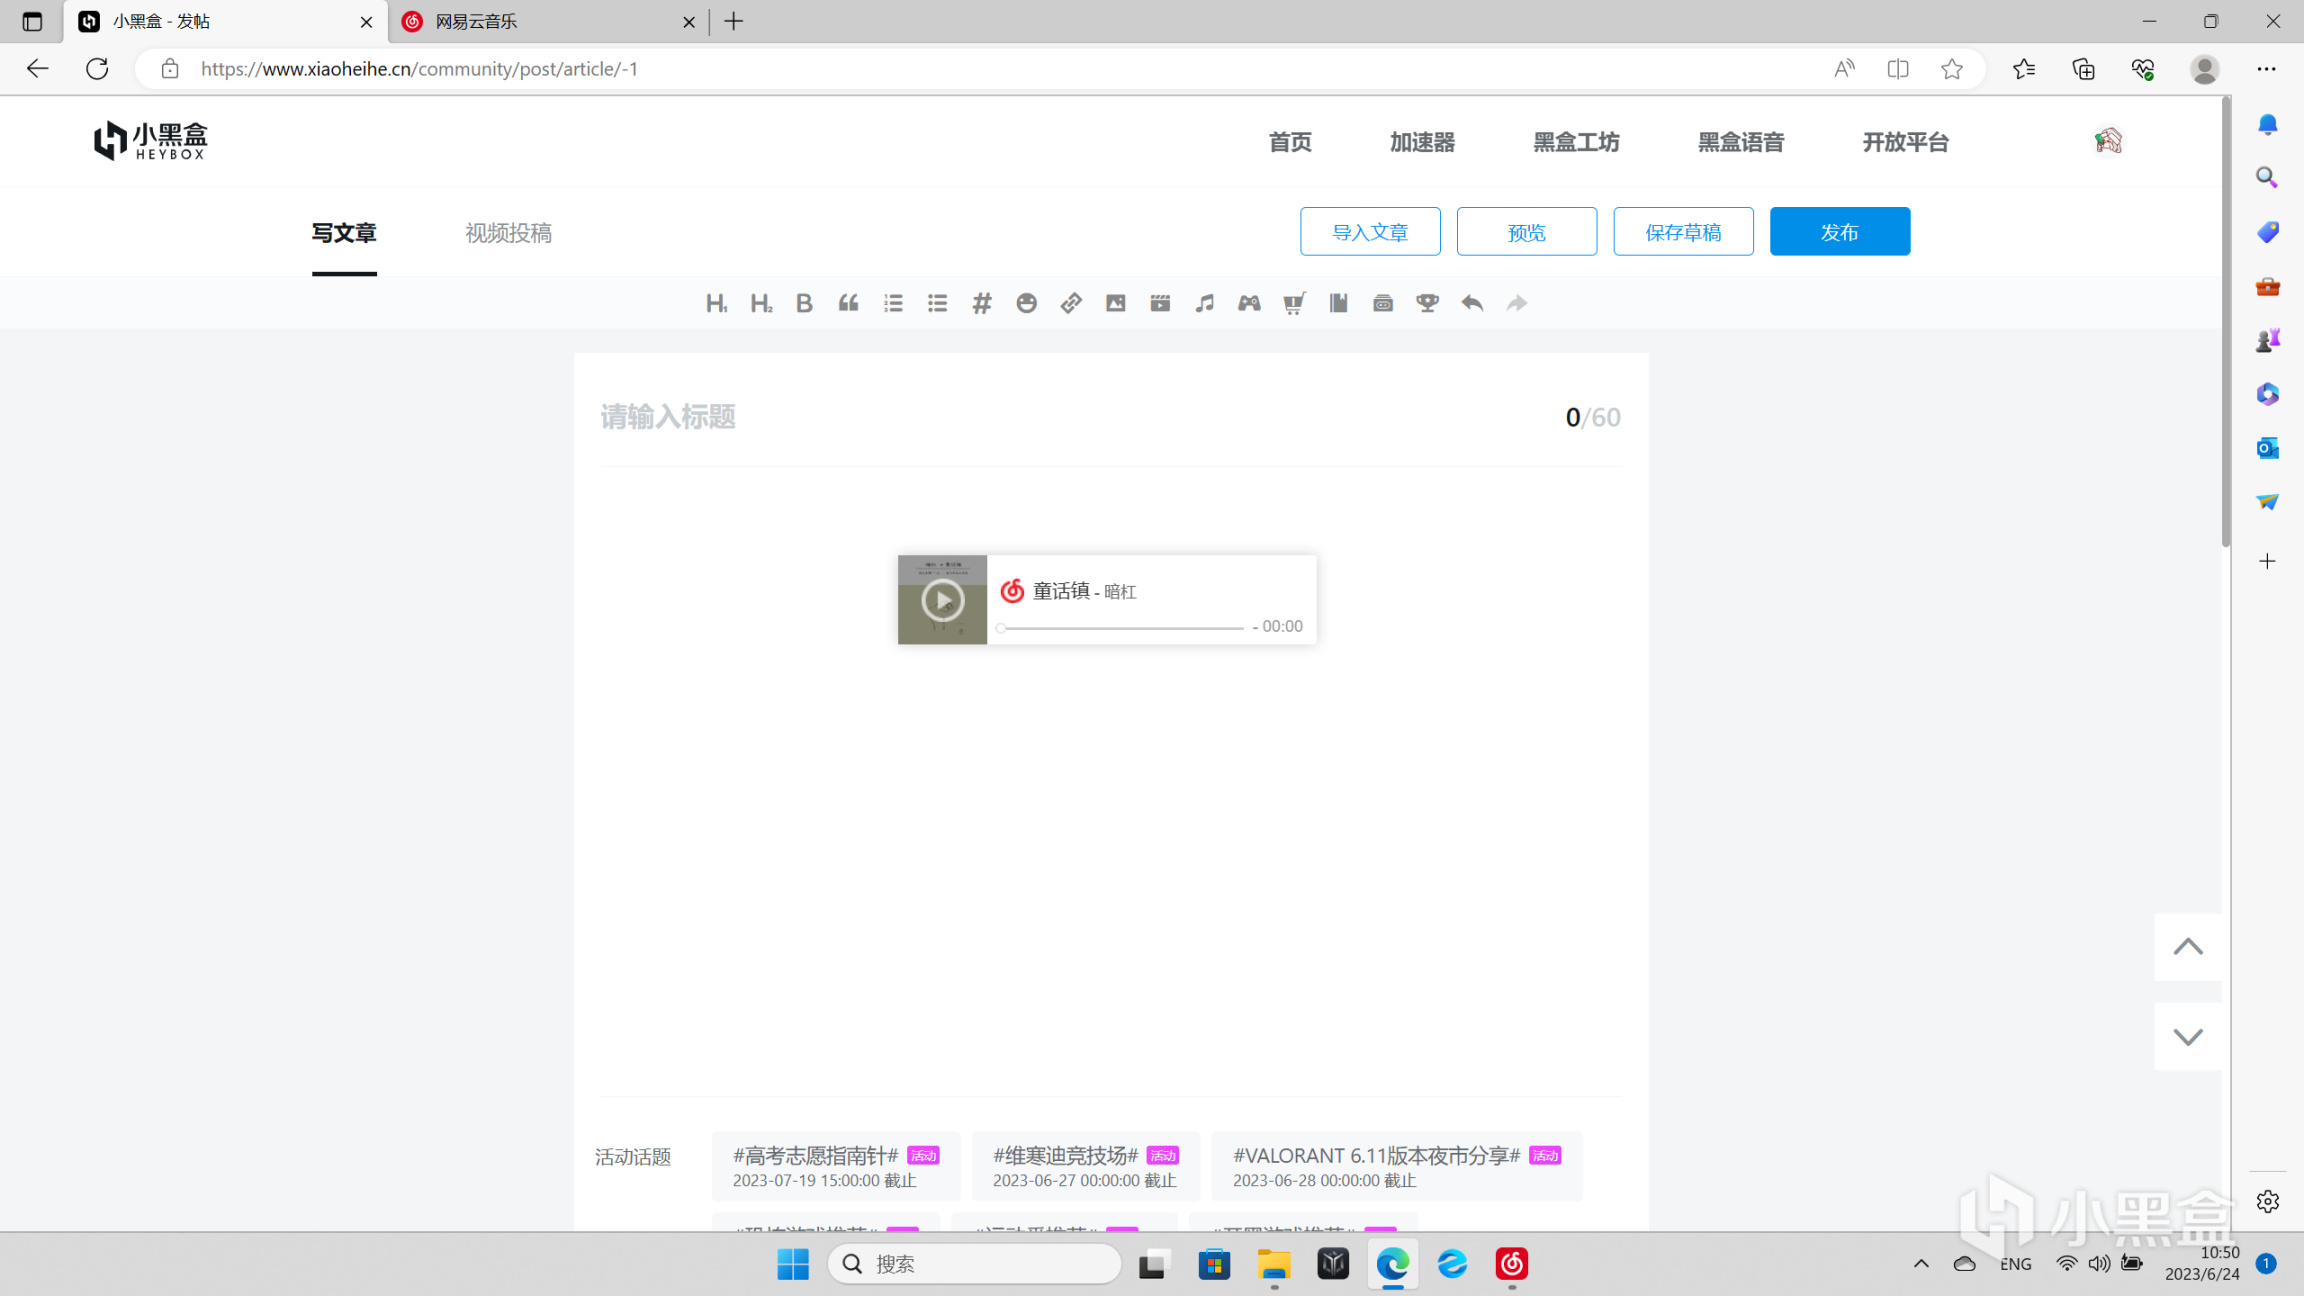This screenshot has width=2304, height=1296.
Task: Toggle blockquote formatting
Action: point(848,303)
